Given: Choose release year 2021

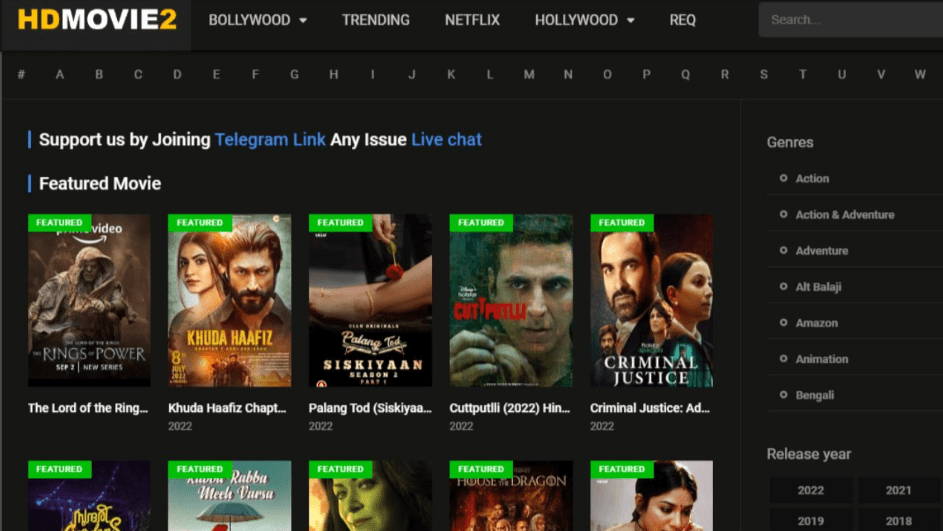Looking at the screenshot, I should click(898, 490).
